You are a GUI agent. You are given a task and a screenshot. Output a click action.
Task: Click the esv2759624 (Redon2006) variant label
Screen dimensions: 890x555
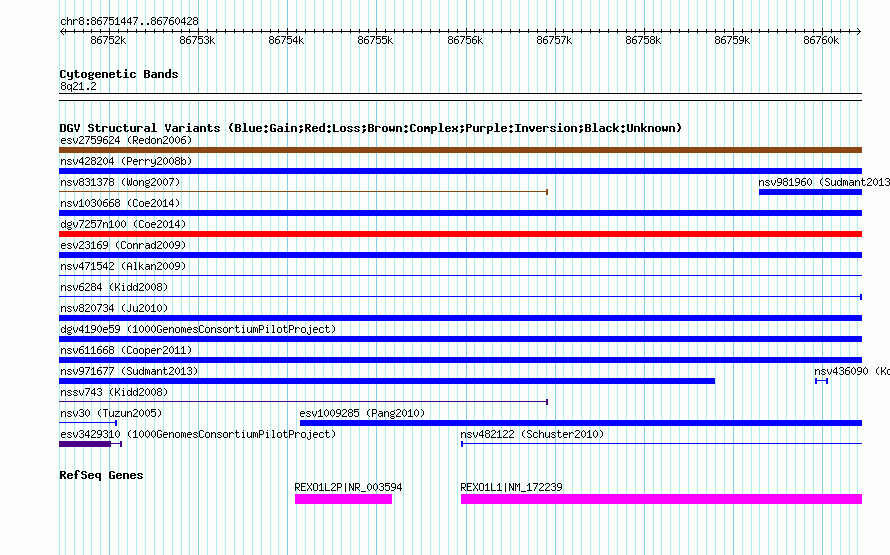[126, 140]
